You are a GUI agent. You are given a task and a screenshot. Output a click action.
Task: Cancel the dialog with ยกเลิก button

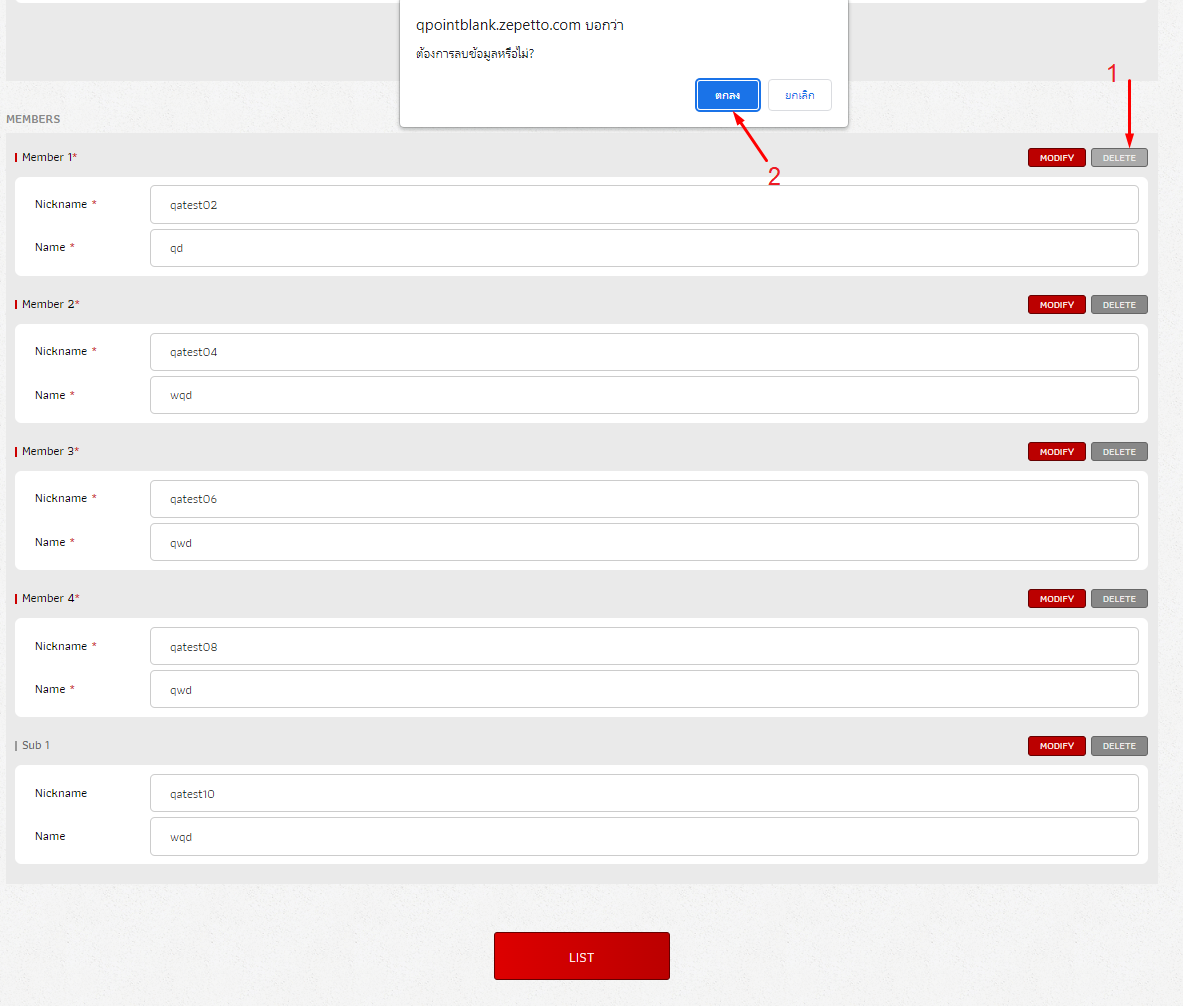(800, 95)
